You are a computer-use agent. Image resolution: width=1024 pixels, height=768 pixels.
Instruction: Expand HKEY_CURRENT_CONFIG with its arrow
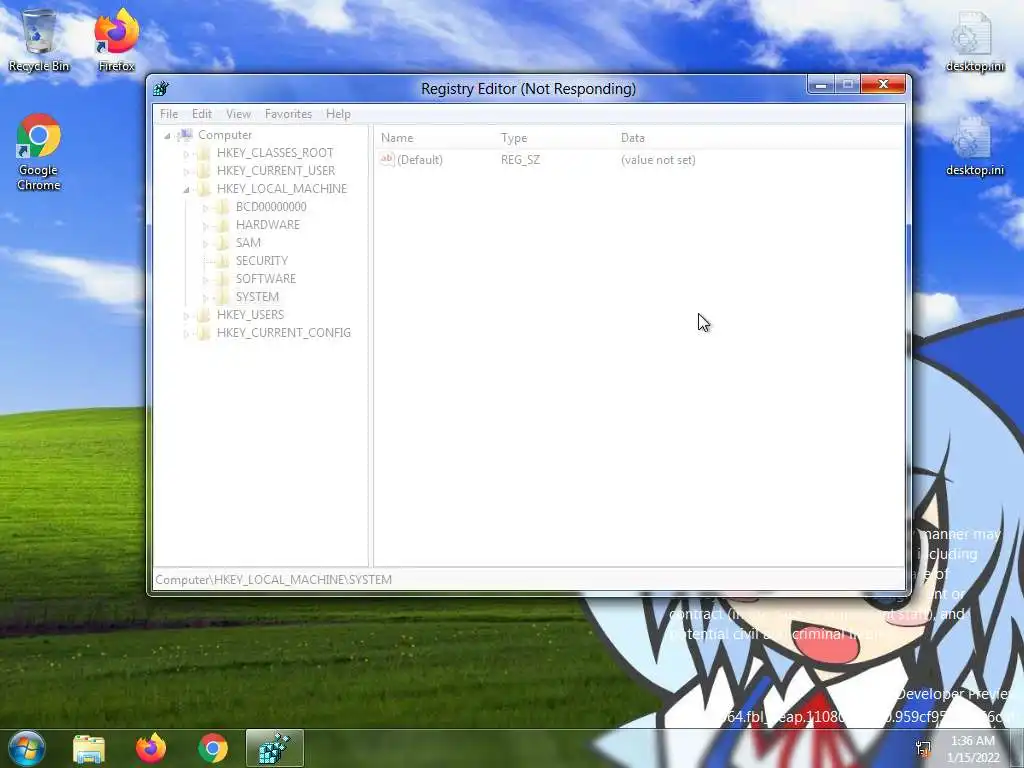[x=186, y=334]
